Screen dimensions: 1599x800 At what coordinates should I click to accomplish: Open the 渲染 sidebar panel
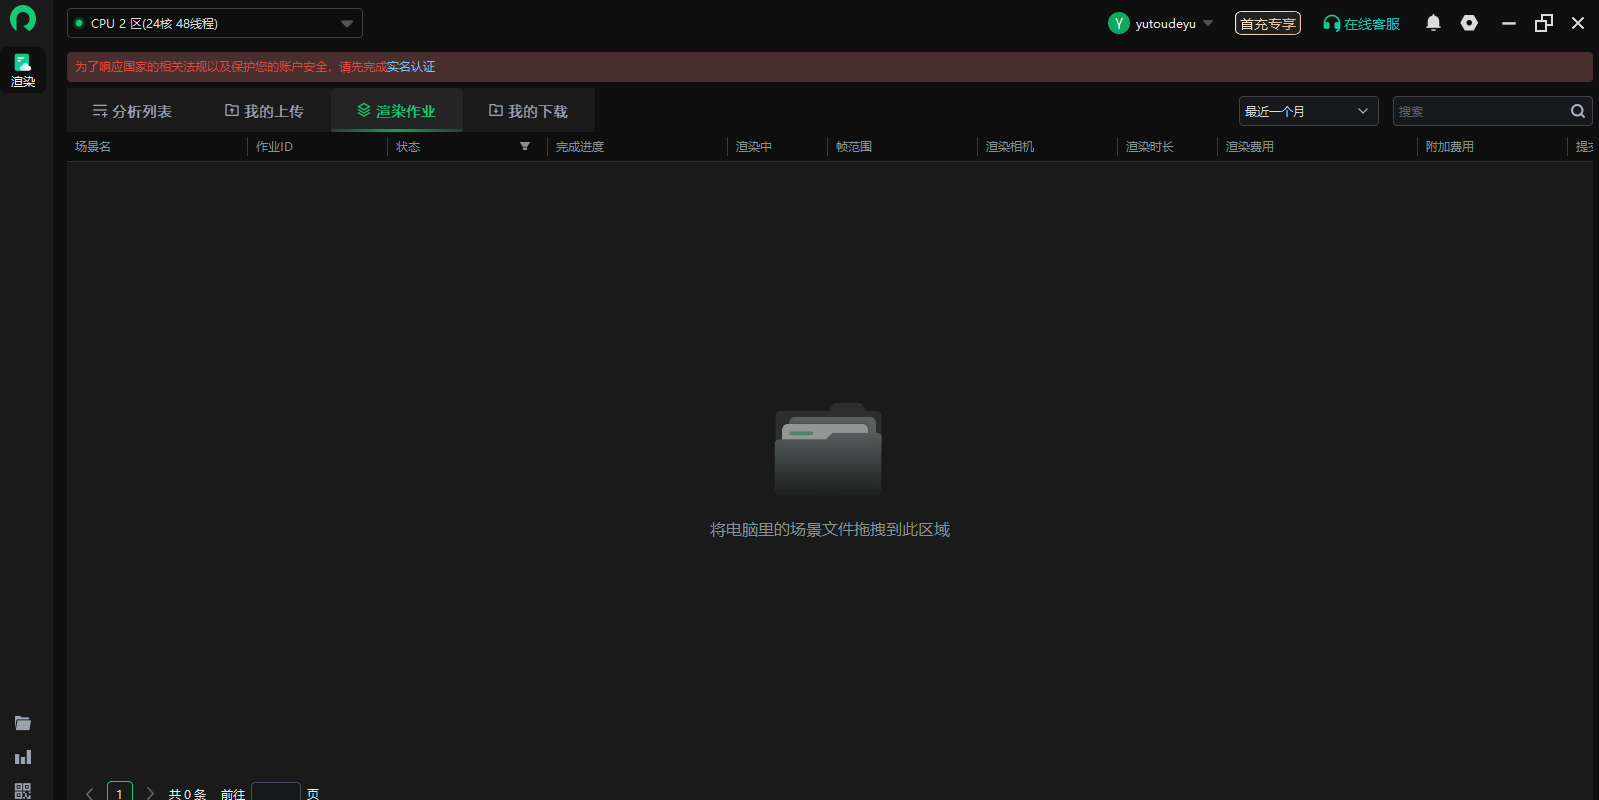click(23, 70)
